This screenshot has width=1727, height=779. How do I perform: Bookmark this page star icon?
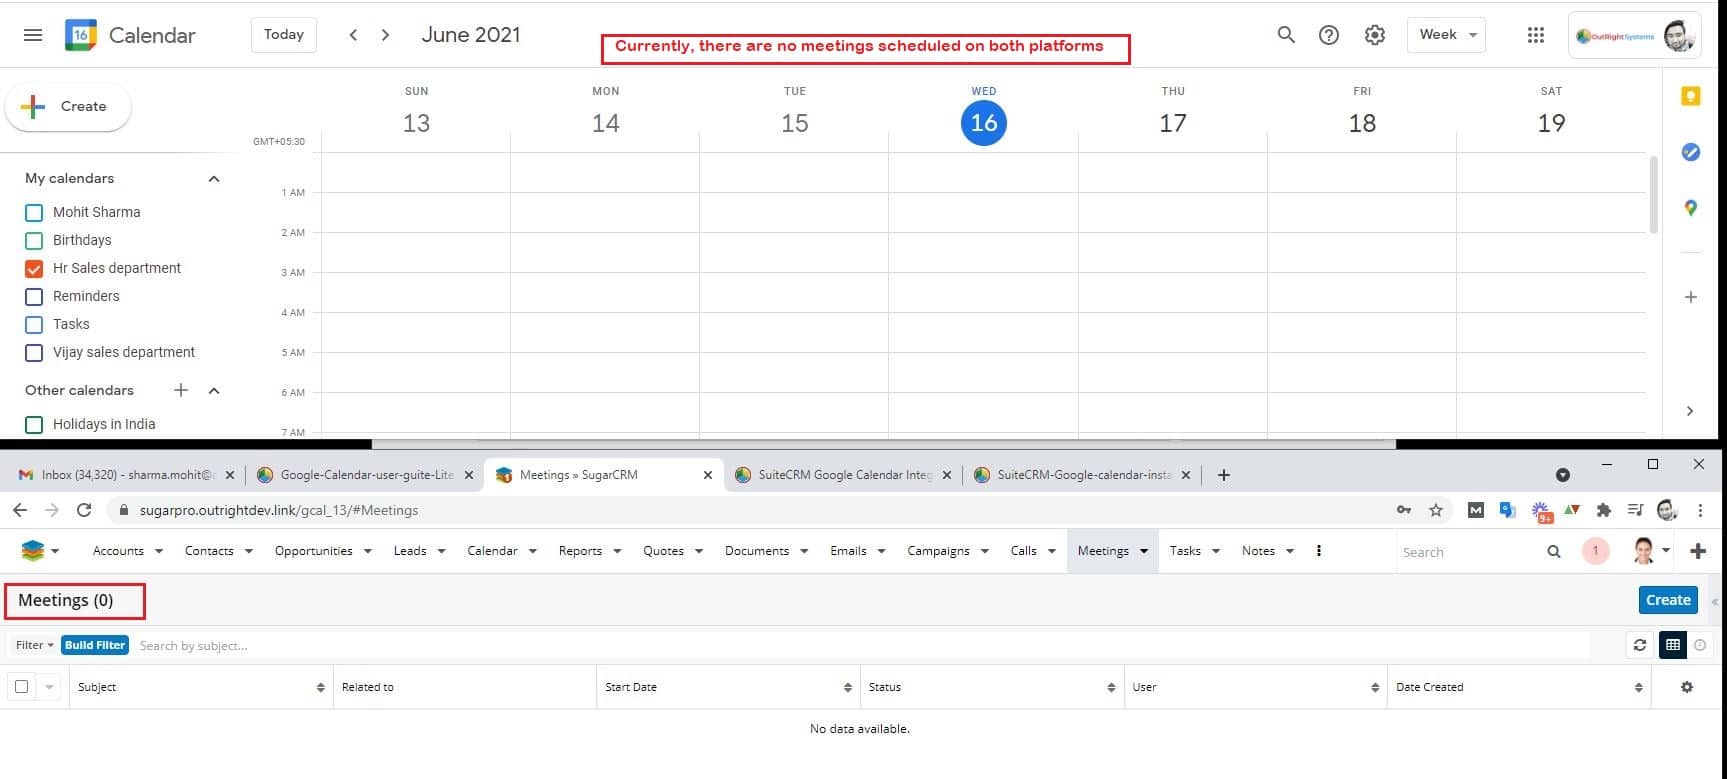click(1436, 510)
